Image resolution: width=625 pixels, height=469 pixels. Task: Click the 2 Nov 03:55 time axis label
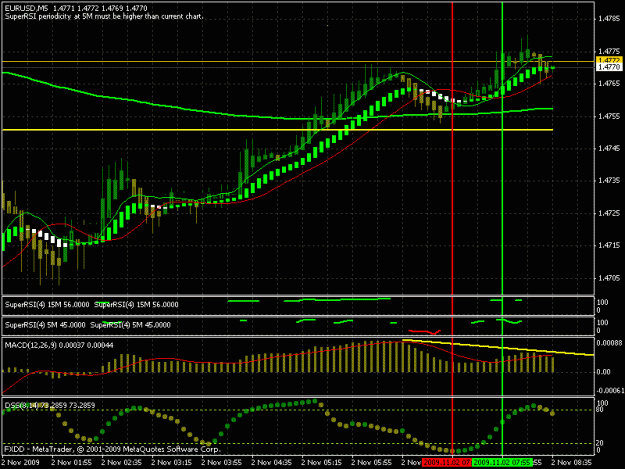pyautogui.click(x=222, y=462)
